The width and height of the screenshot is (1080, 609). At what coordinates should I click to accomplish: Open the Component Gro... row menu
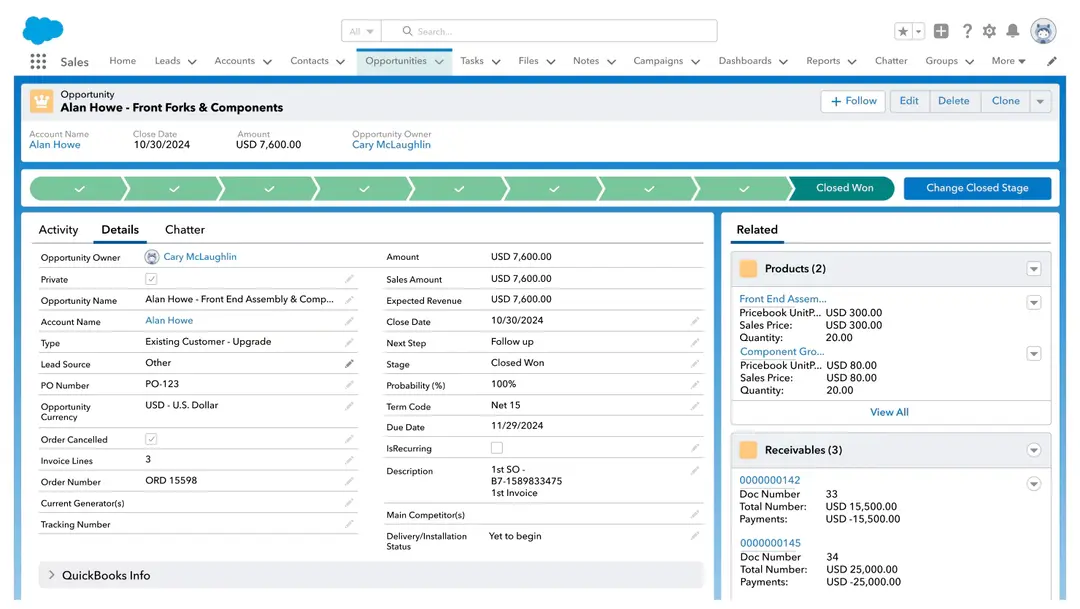(x=1034, y=353)
